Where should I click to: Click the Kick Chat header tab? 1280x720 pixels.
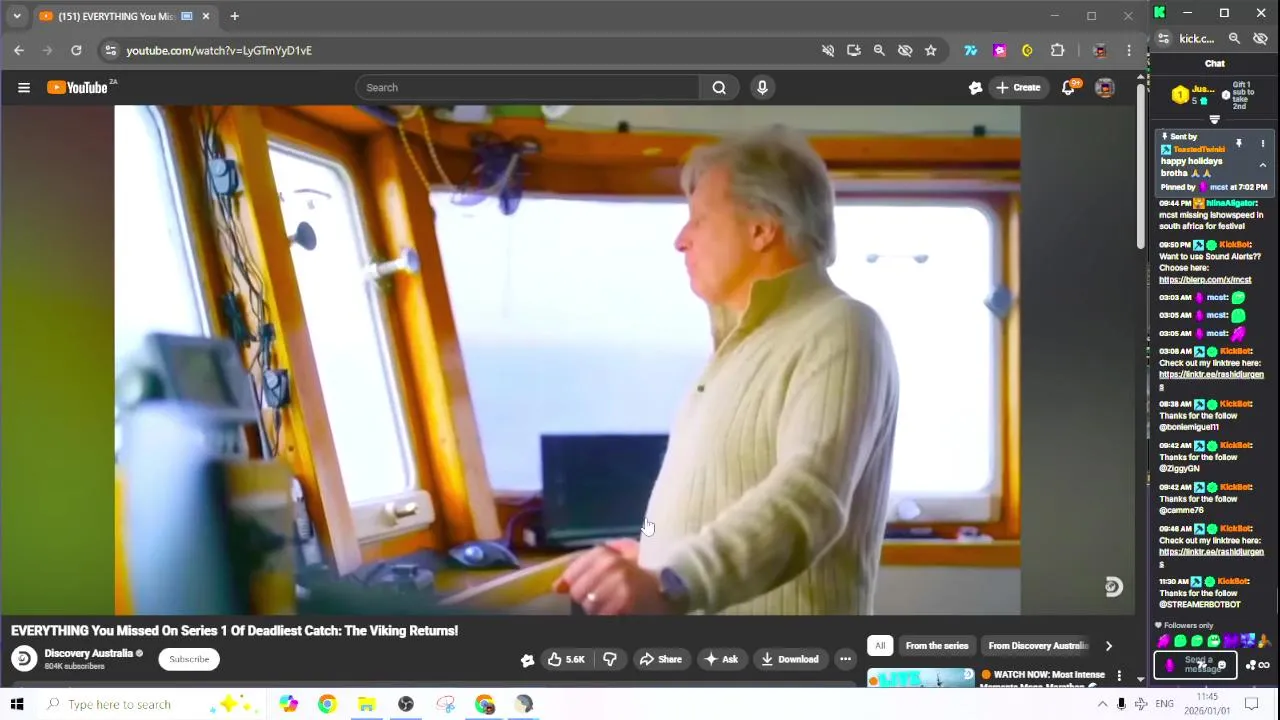pyautogui.click(x=1214, y=64)
